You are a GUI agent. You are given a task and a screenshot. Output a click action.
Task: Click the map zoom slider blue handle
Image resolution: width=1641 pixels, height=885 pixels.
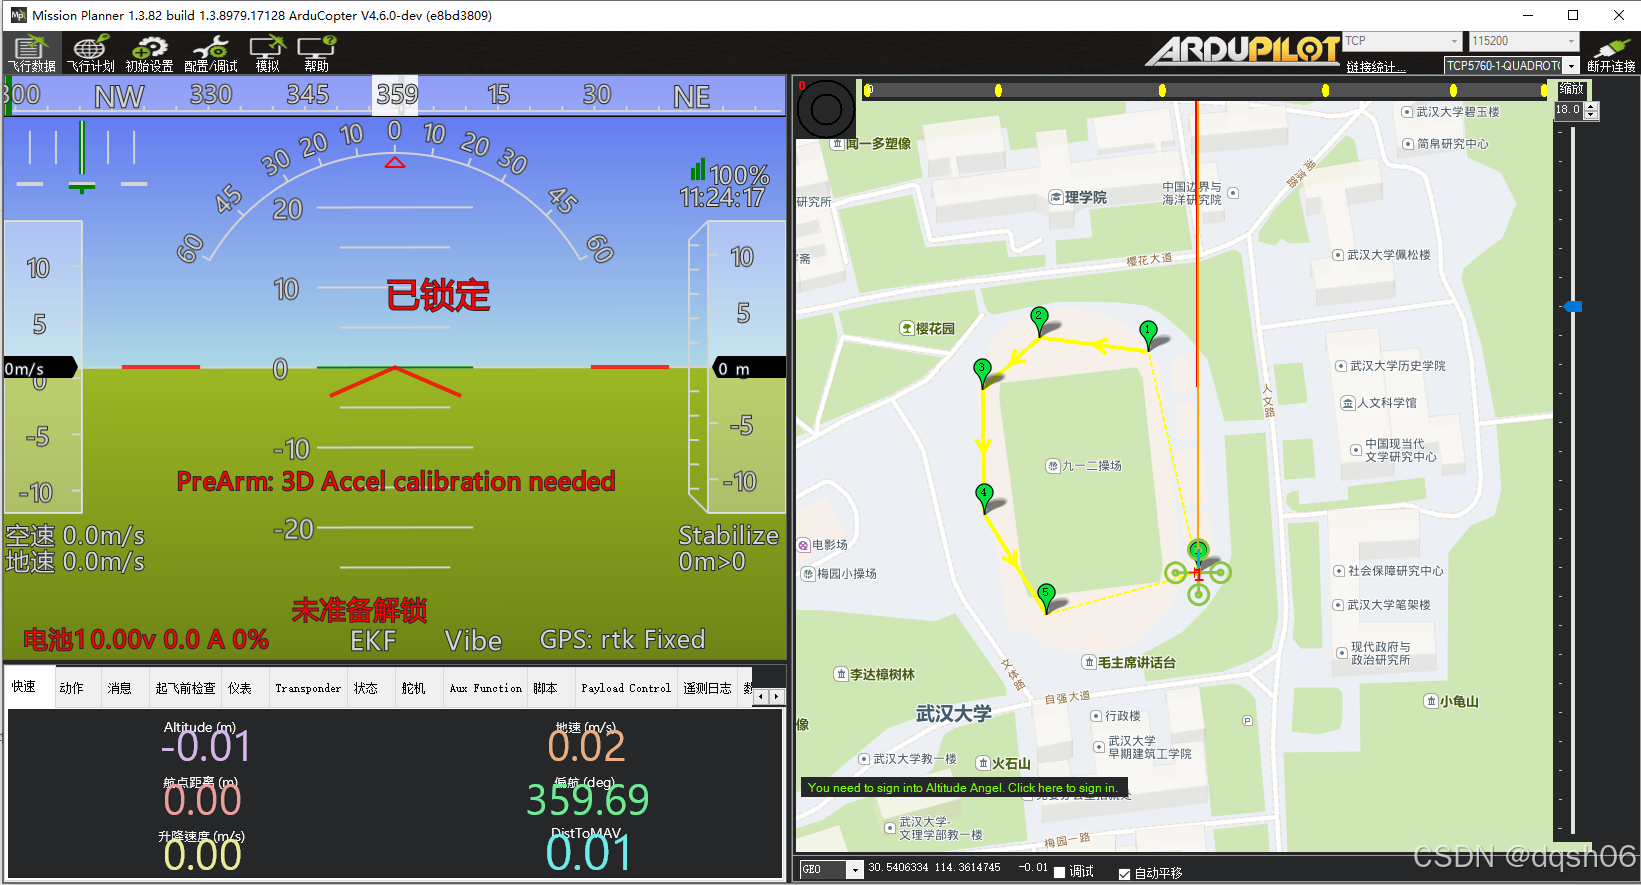[x=1573, y=307]
